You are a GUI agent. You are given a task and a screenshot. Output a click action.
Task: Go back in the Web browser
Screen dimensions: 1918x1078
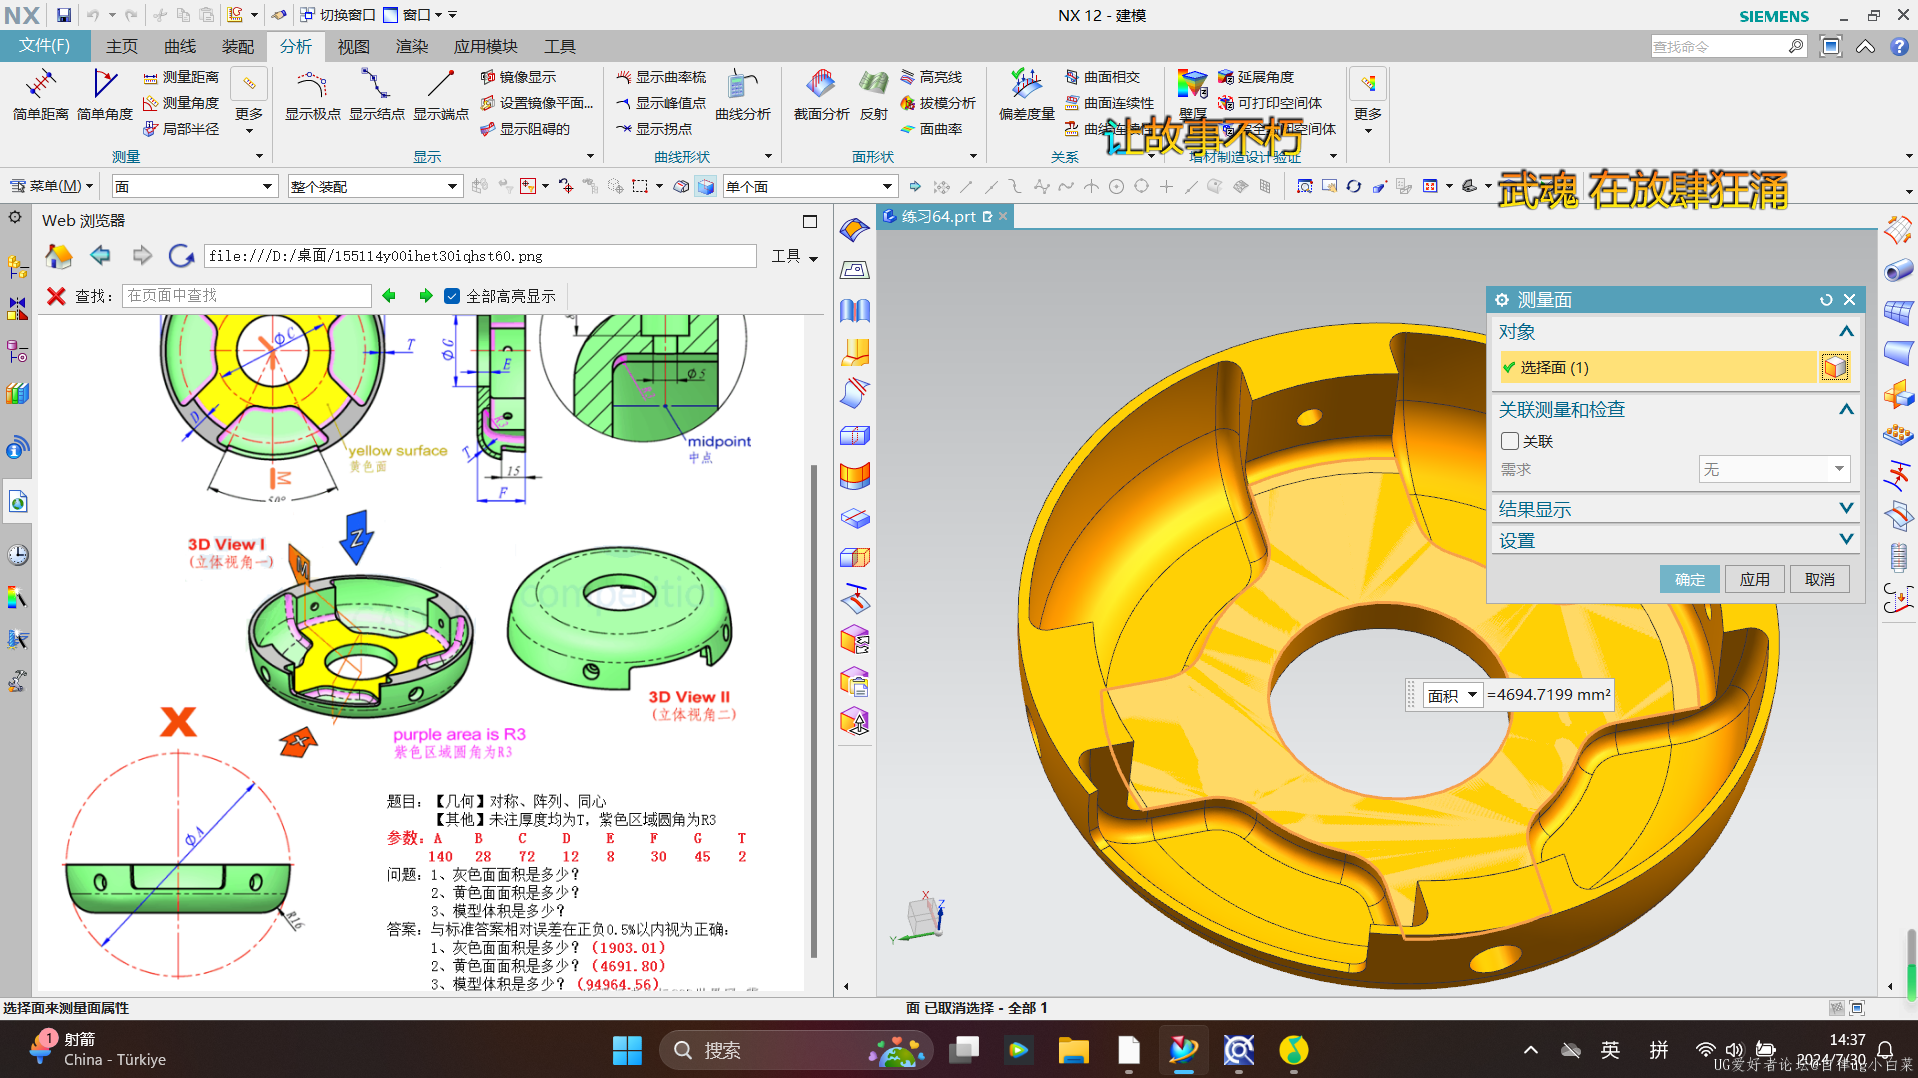(100, 256)
